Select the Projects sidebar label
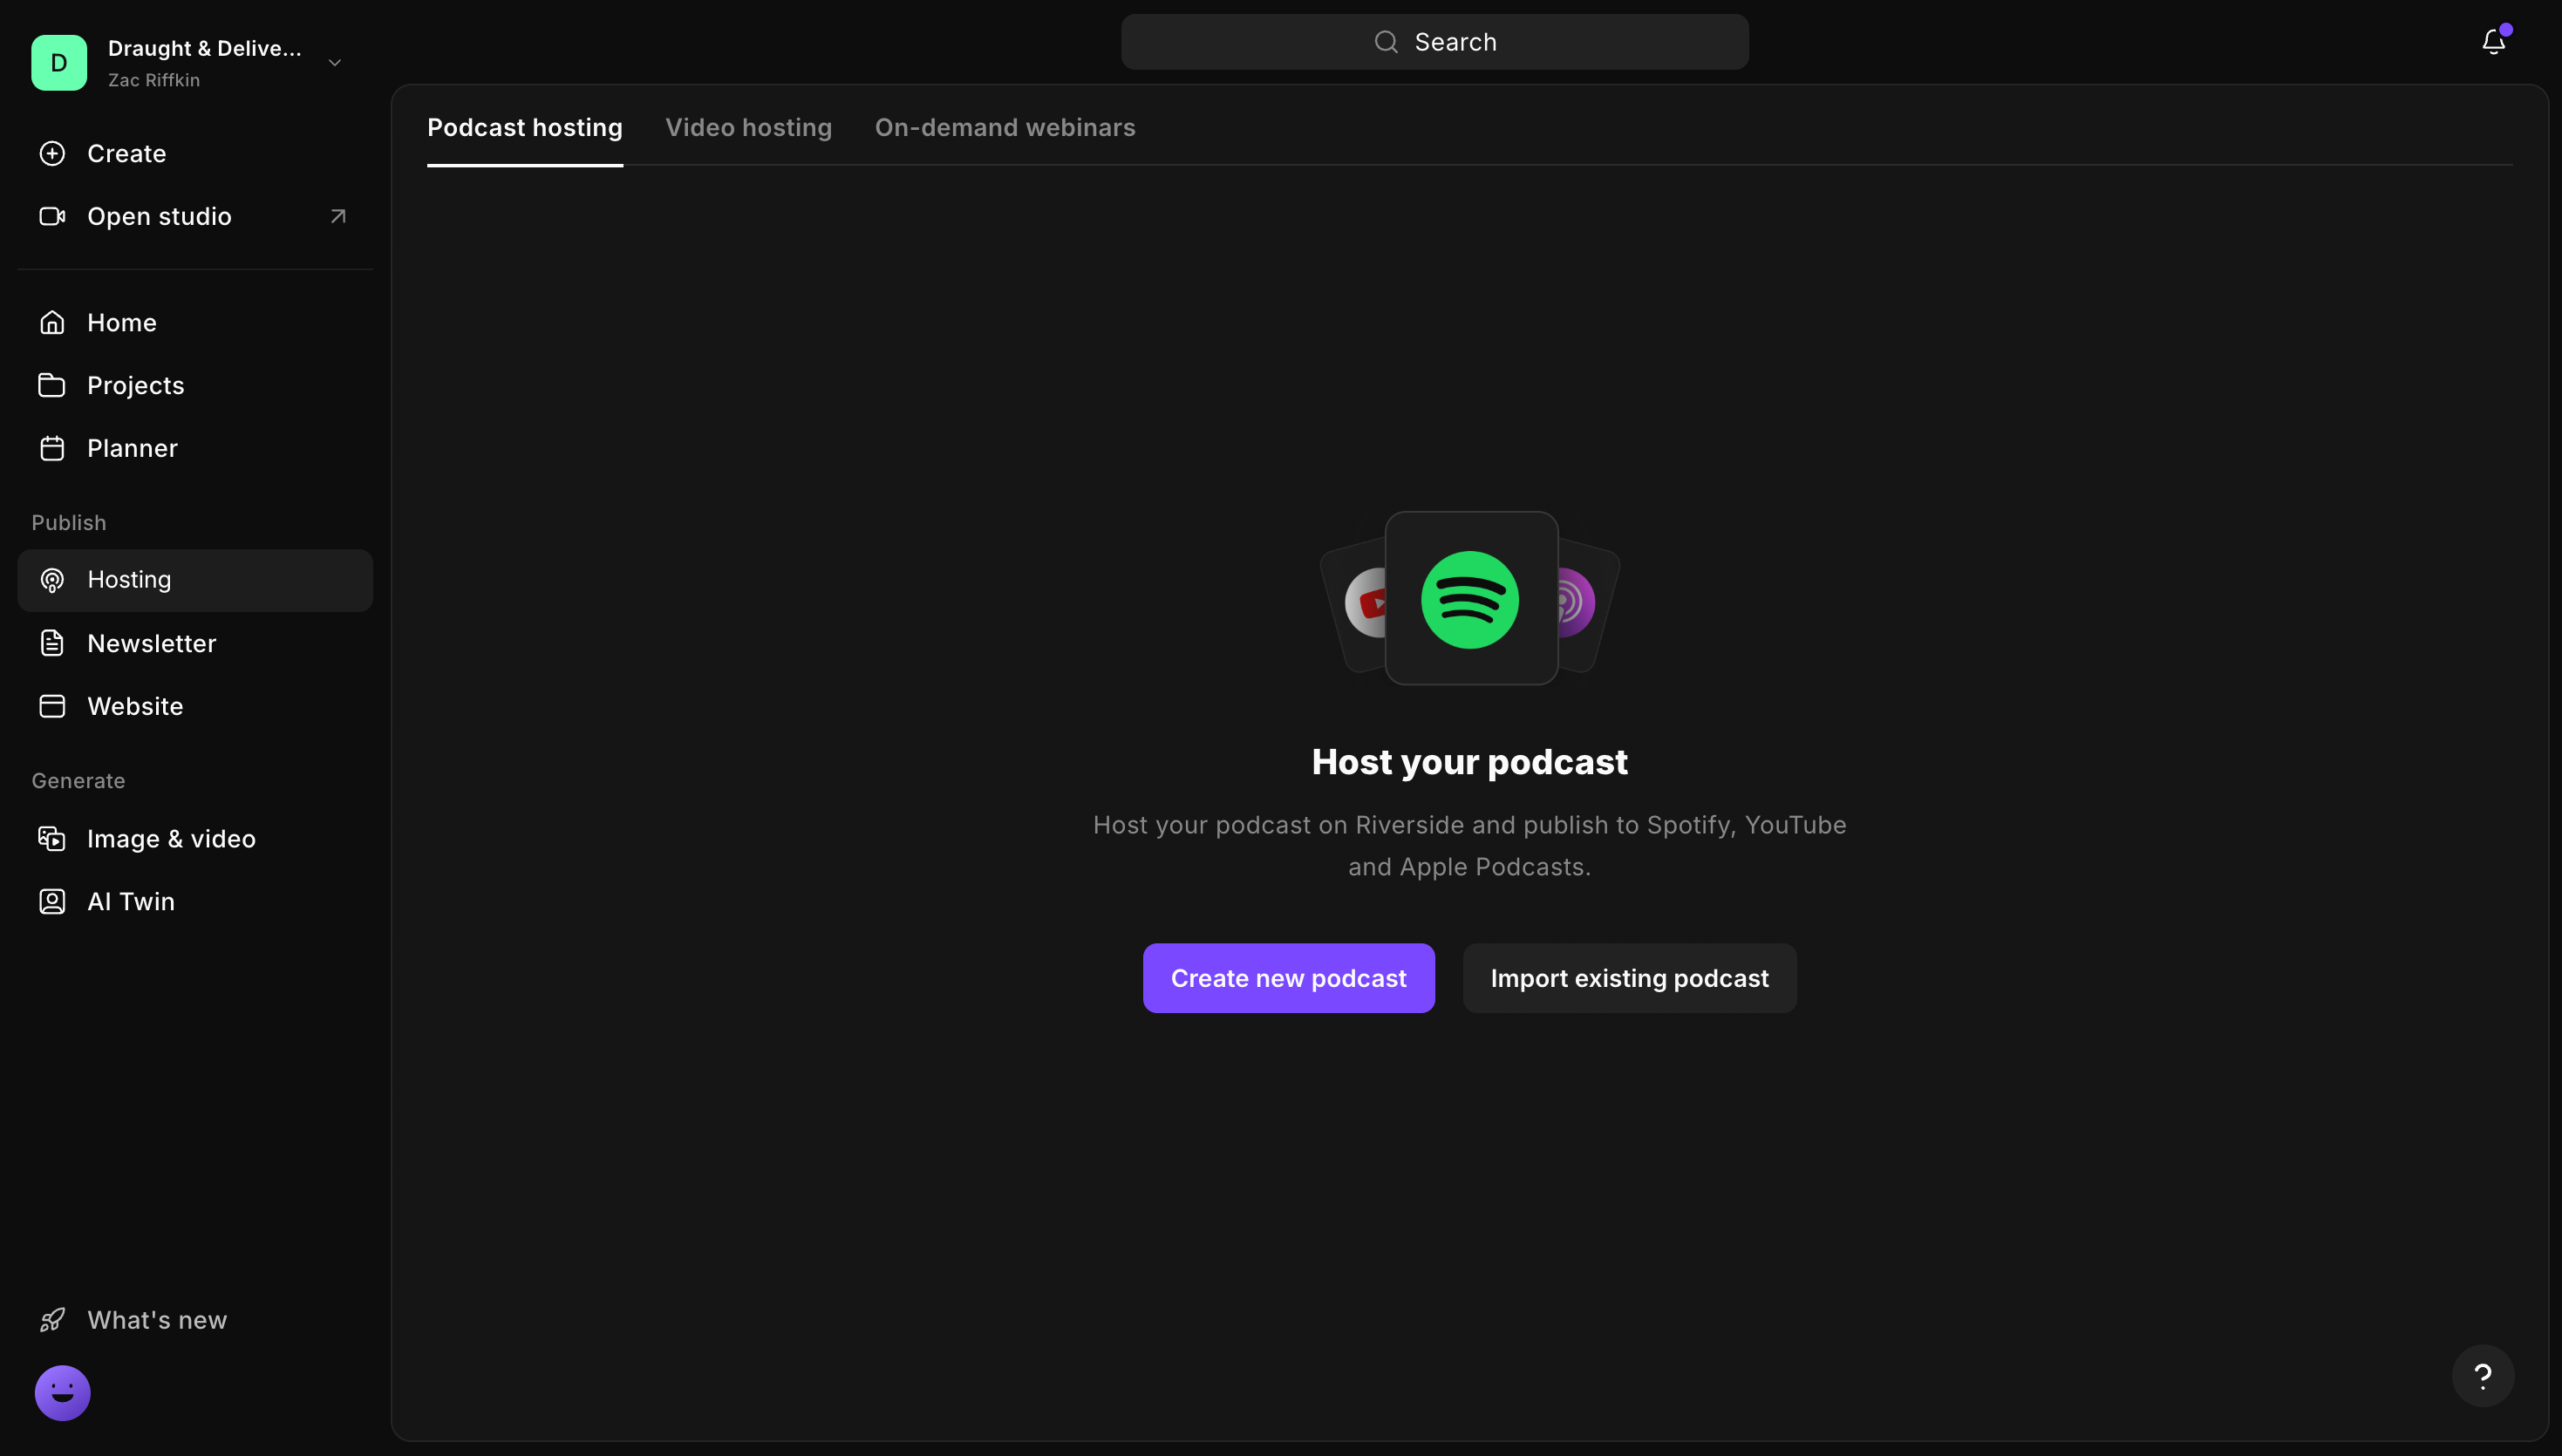 (136, 386)
